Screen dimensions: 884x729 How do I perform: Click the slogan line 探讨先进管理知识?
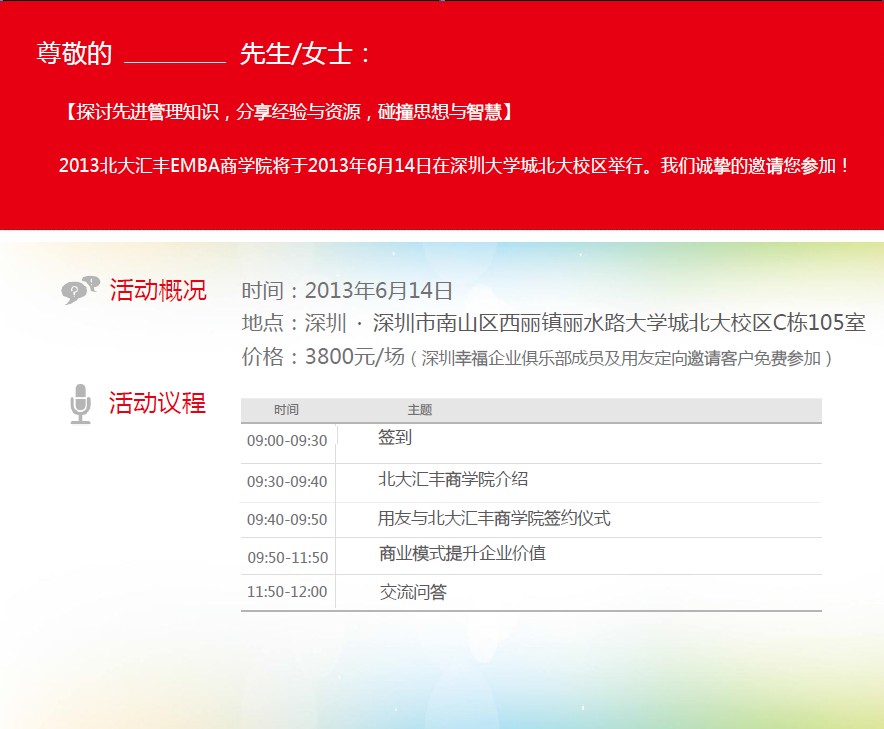point(288,112)
